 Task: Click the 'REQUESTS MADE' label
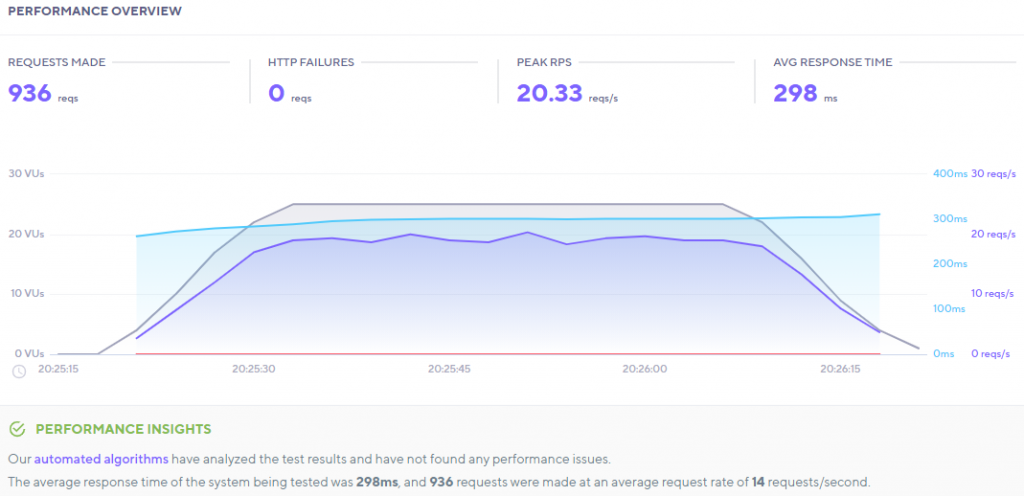[56, 62]
